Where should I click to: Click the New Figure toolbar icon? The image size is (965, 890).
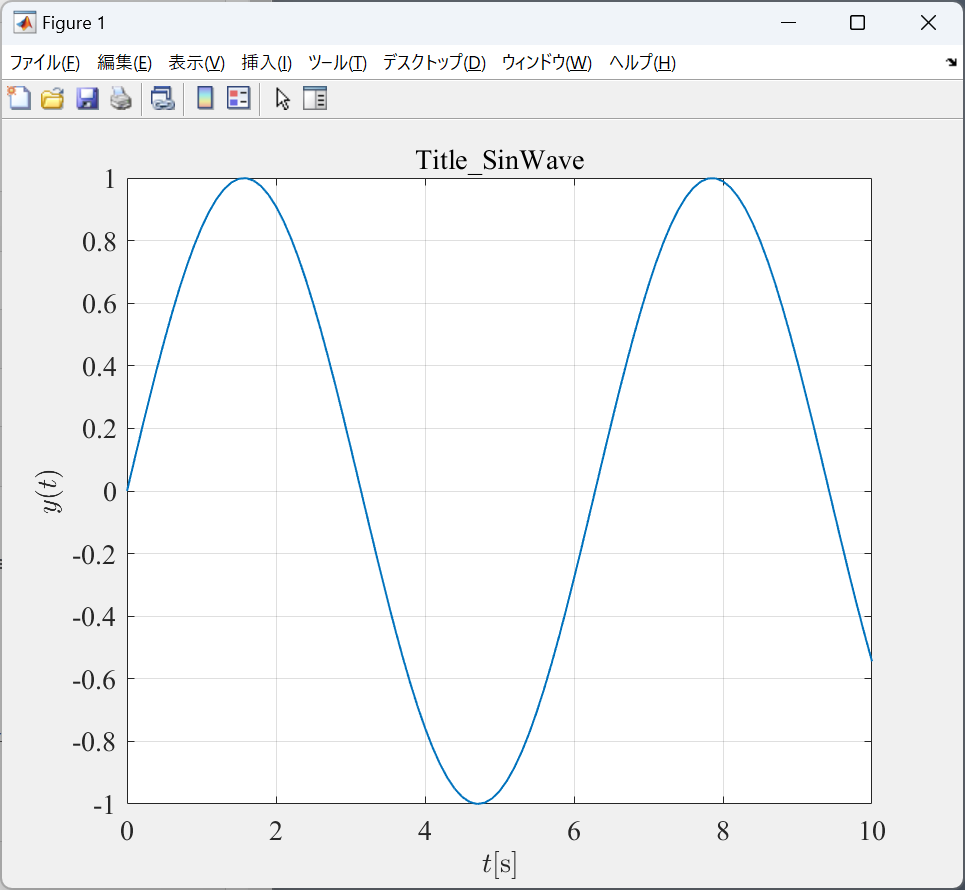point(19,98)
